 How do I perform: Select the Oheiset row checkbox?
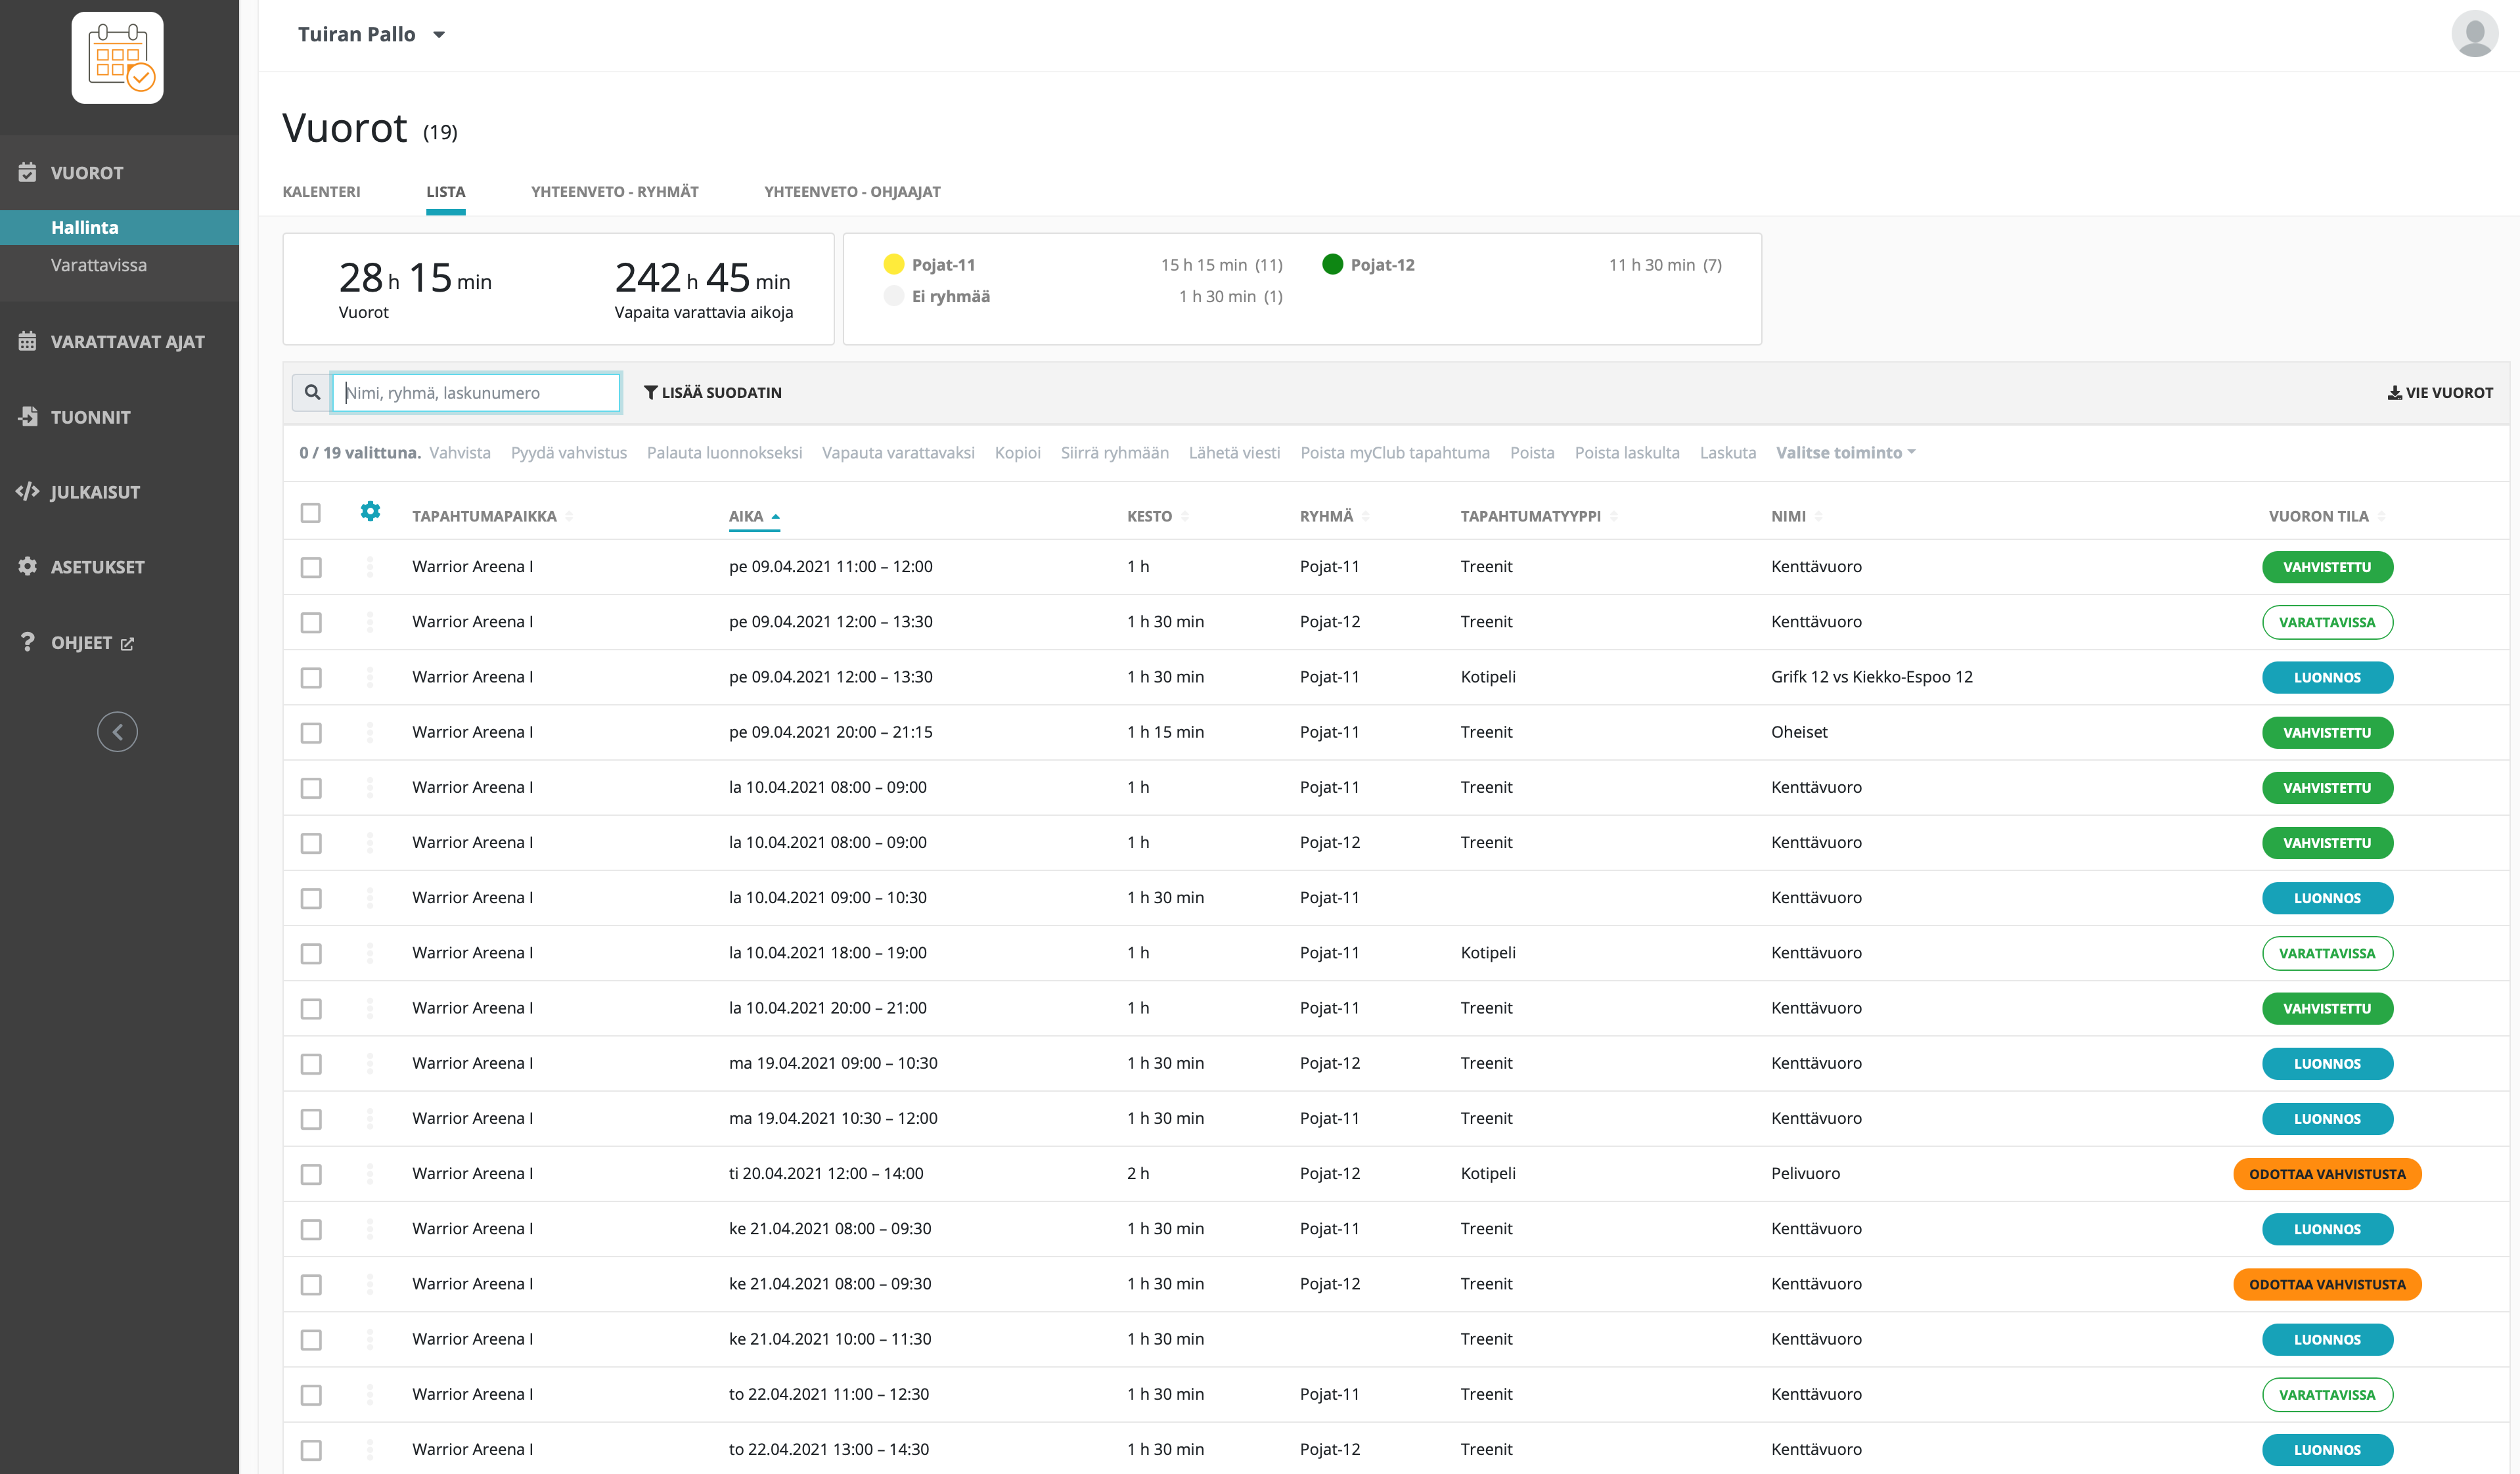click(311, 733)
